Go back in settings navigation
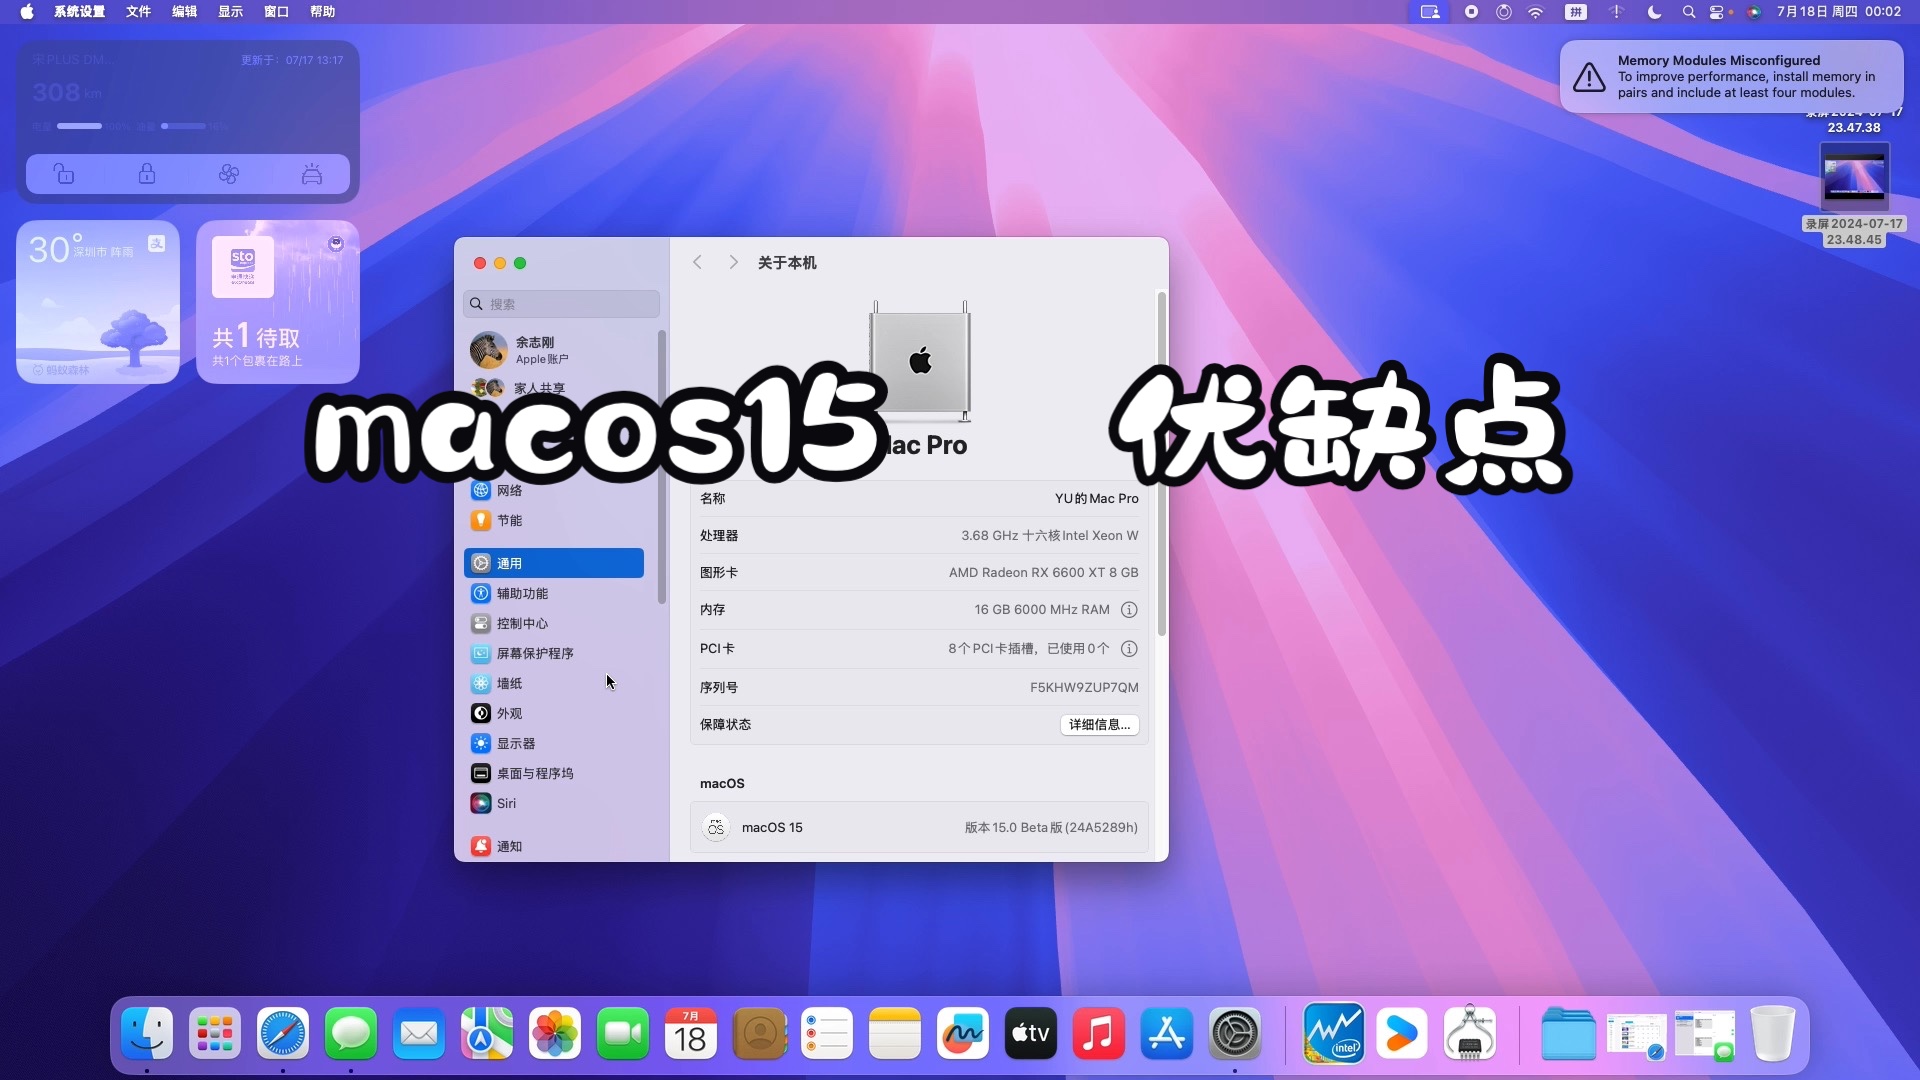The image size is (1920, 1080). click(x=697, y=262)
